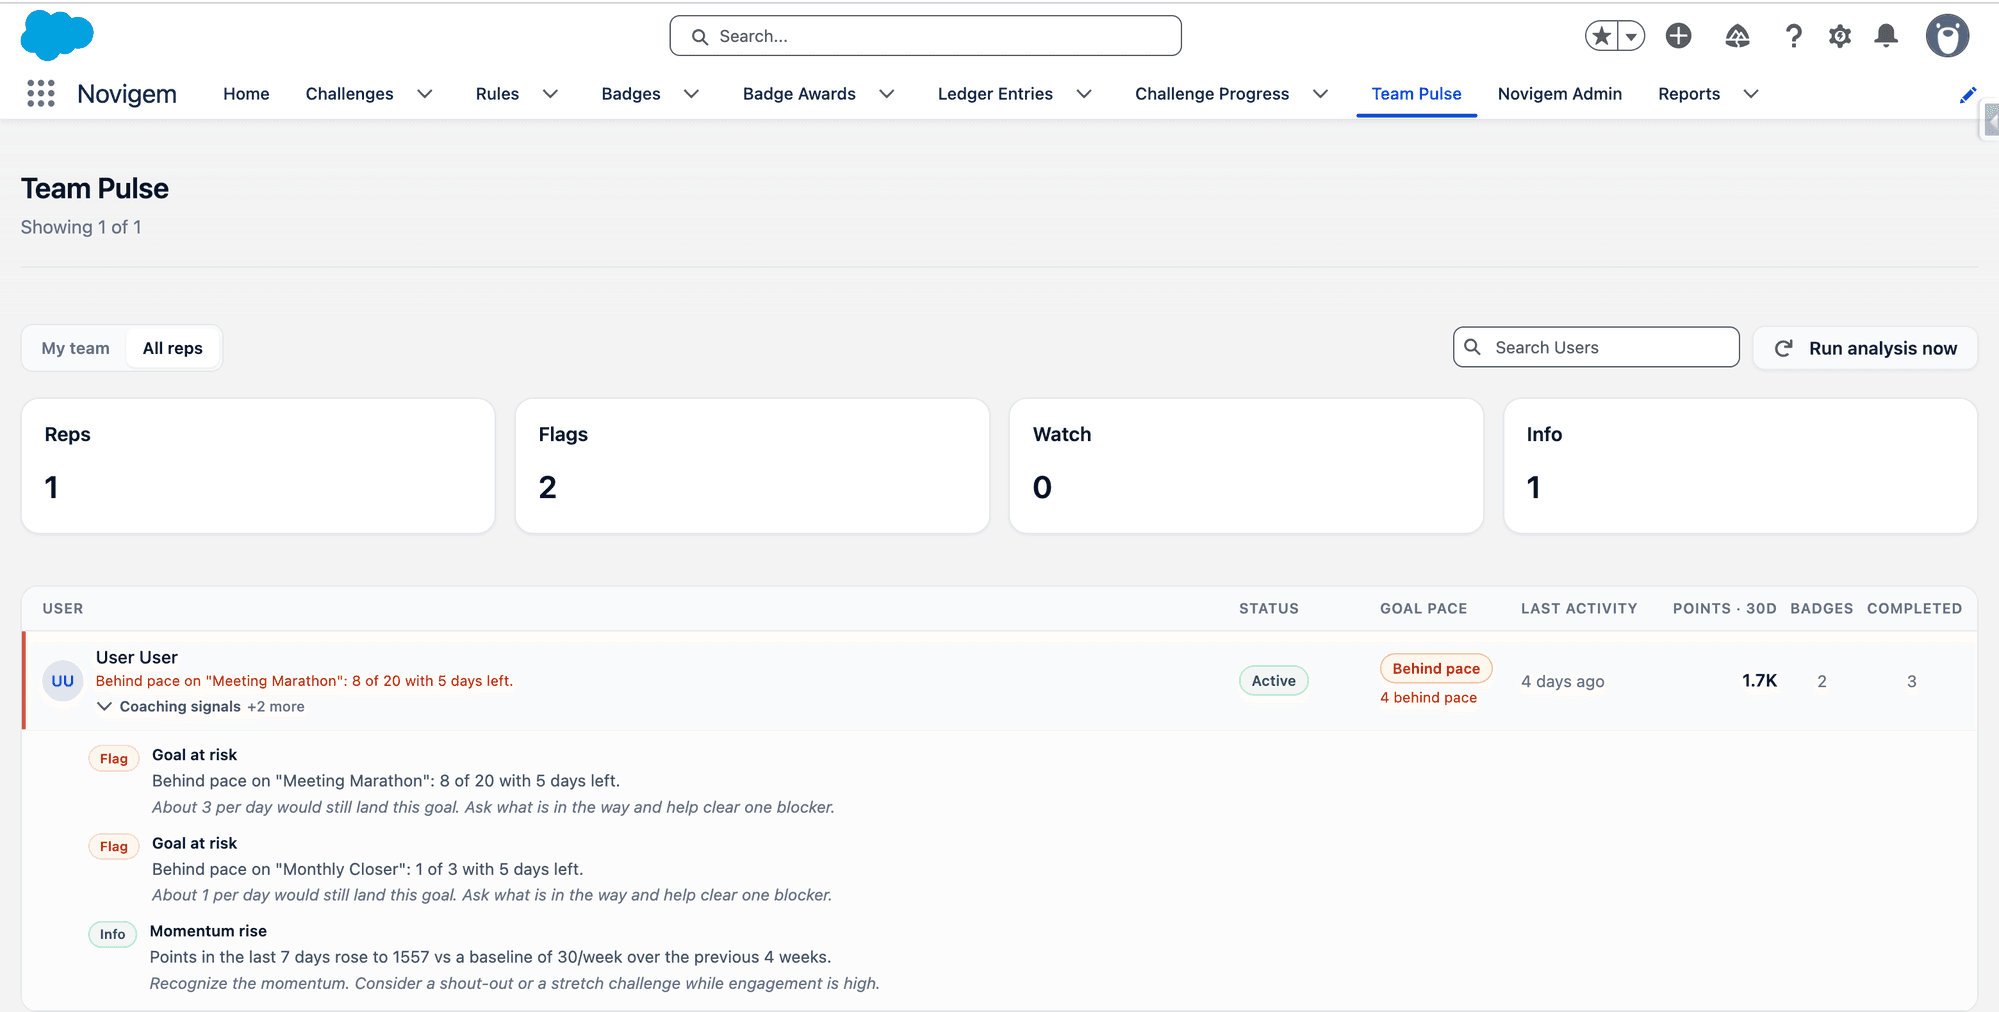Open the App Launcher dots grid

point(41,94)
